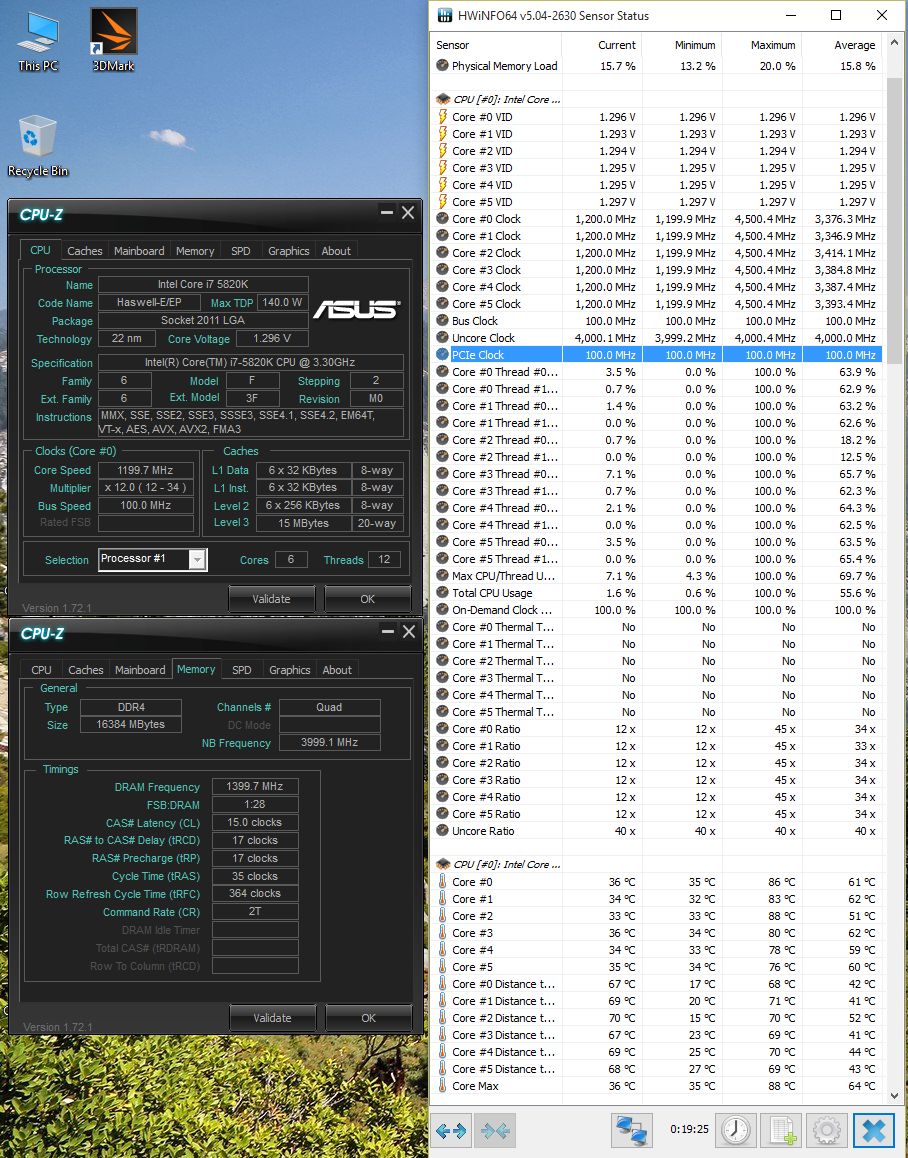The height and width of the screenshot is (1158, 908).
Task: Click the ASUS logo in CPU-Z
Action: [355, 309]
